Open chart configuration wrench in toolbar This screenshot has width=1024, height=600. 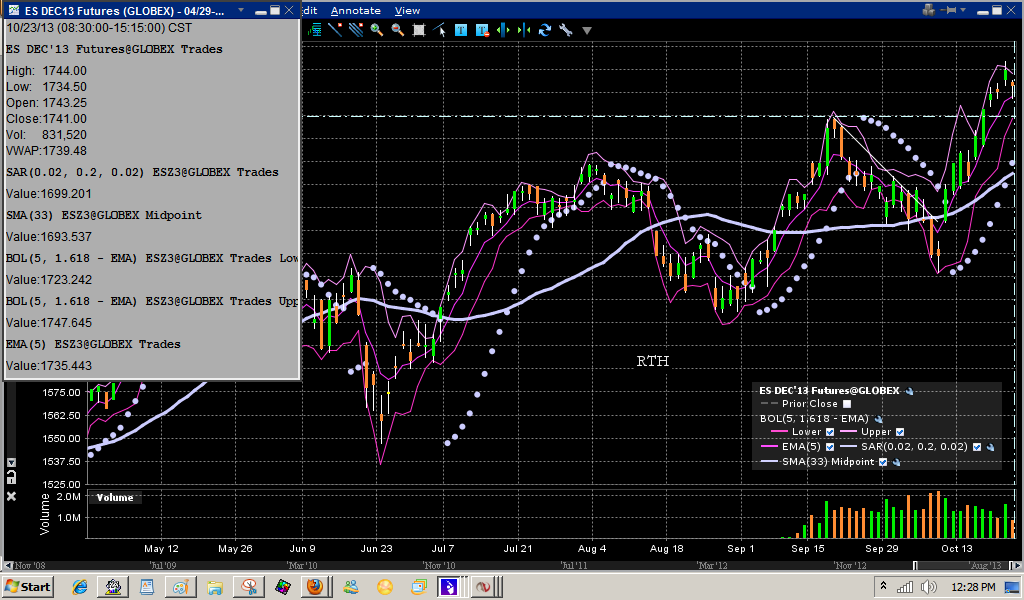coord(566,30)
